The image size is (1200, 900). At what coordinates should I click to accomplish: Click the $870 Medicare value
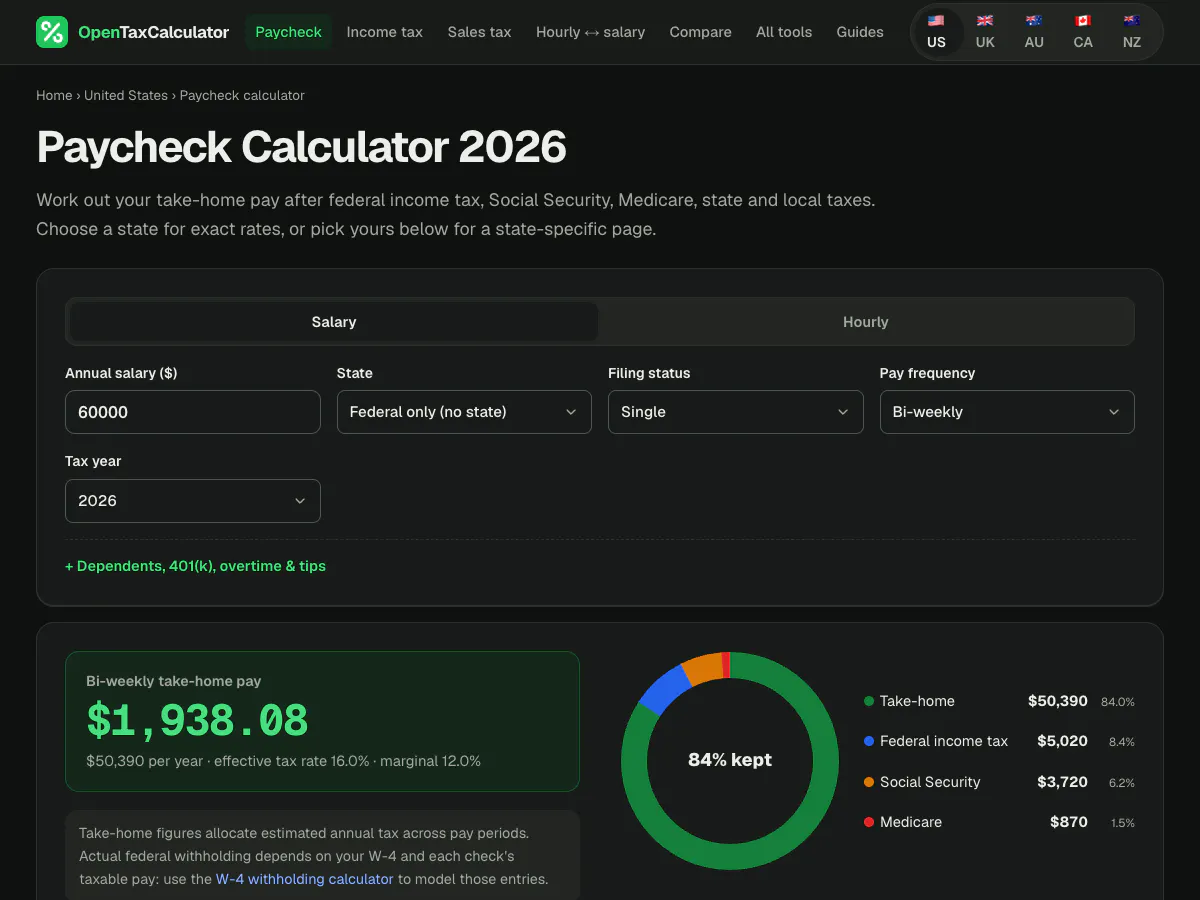1069,822
